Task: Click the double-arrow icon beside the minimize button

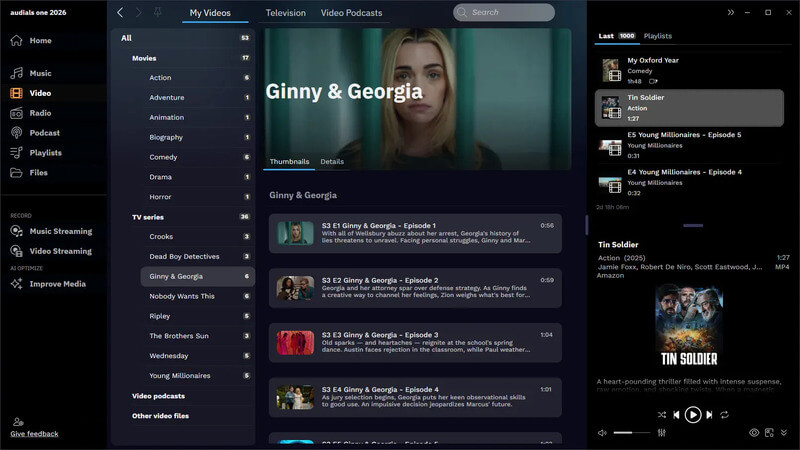Action: (x=731, y=12)
